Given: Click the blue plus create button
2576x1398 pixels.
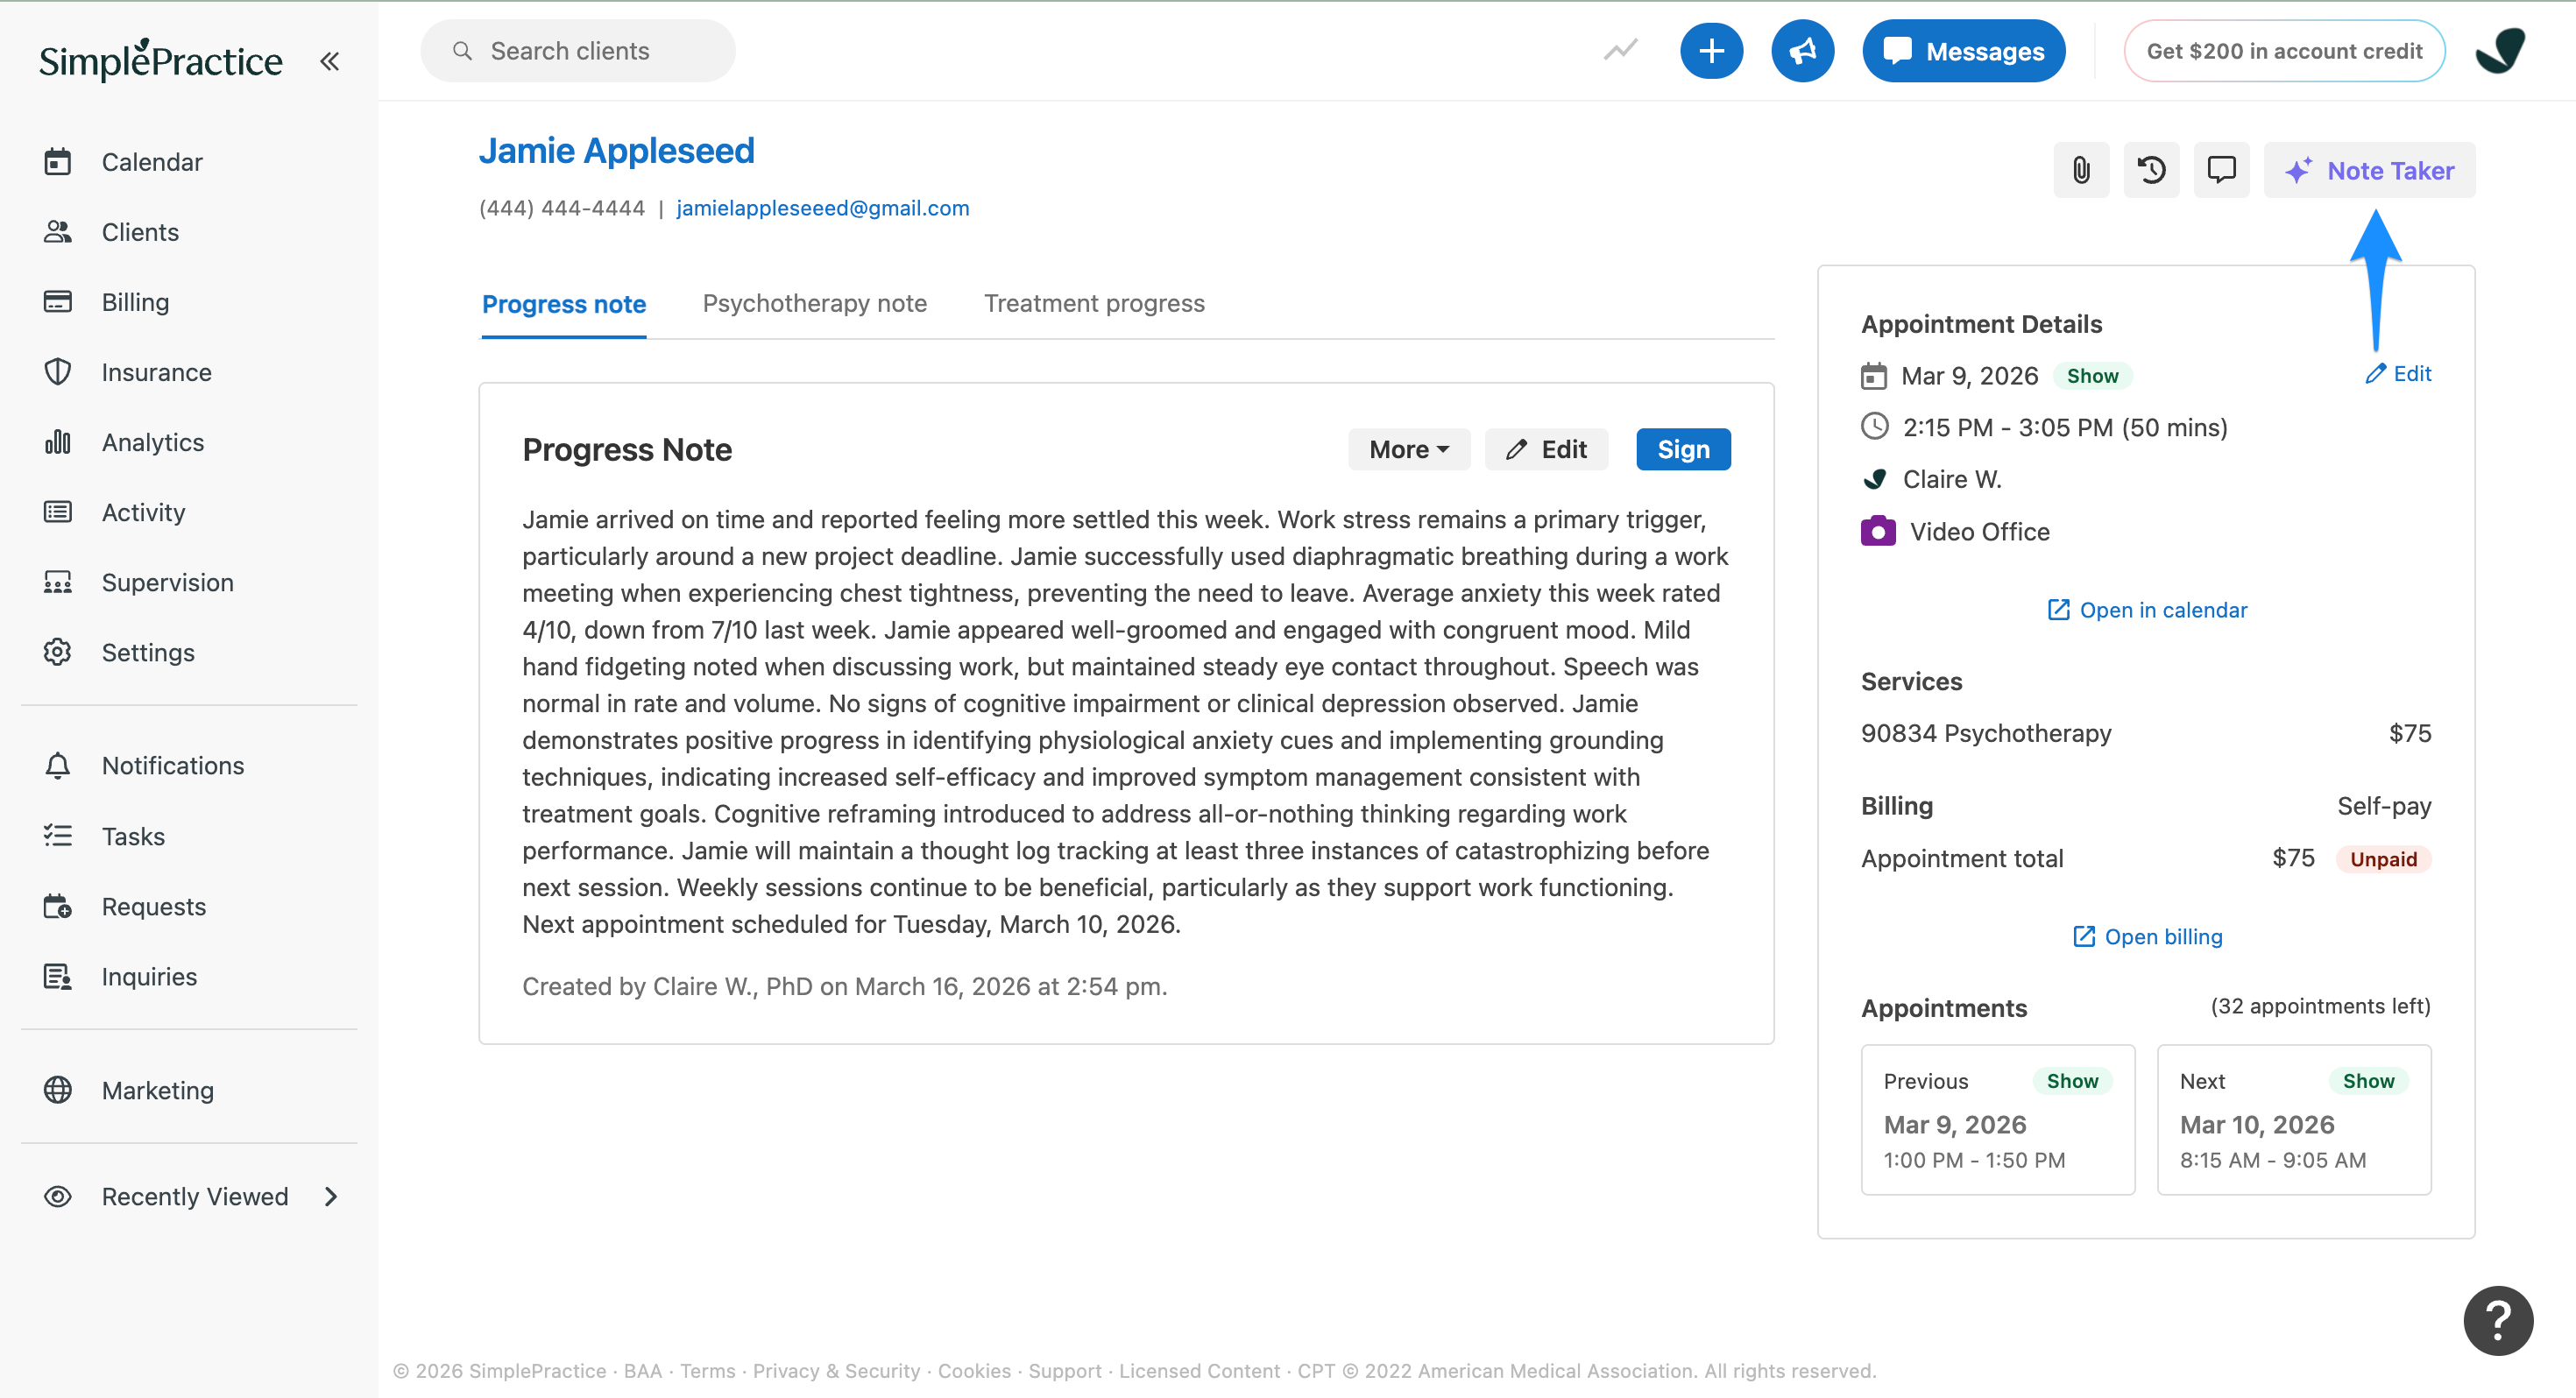Looking at the screenshot, I should (1711, 51).
